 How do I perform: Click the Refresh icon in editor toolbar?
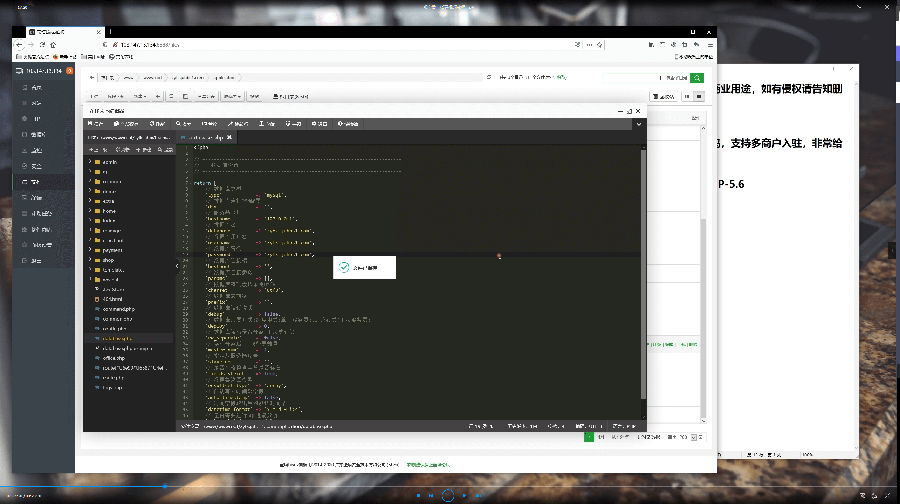155,124
